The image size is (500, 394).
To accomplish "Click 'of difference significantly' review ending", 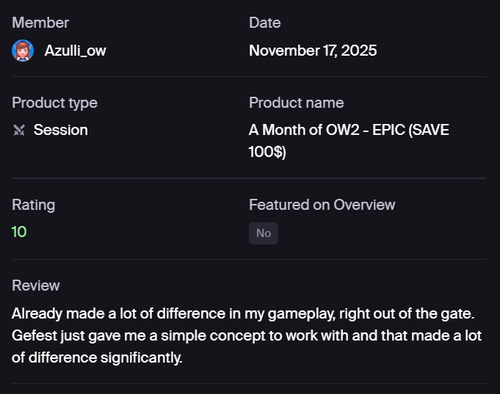I will pos(97,358).
